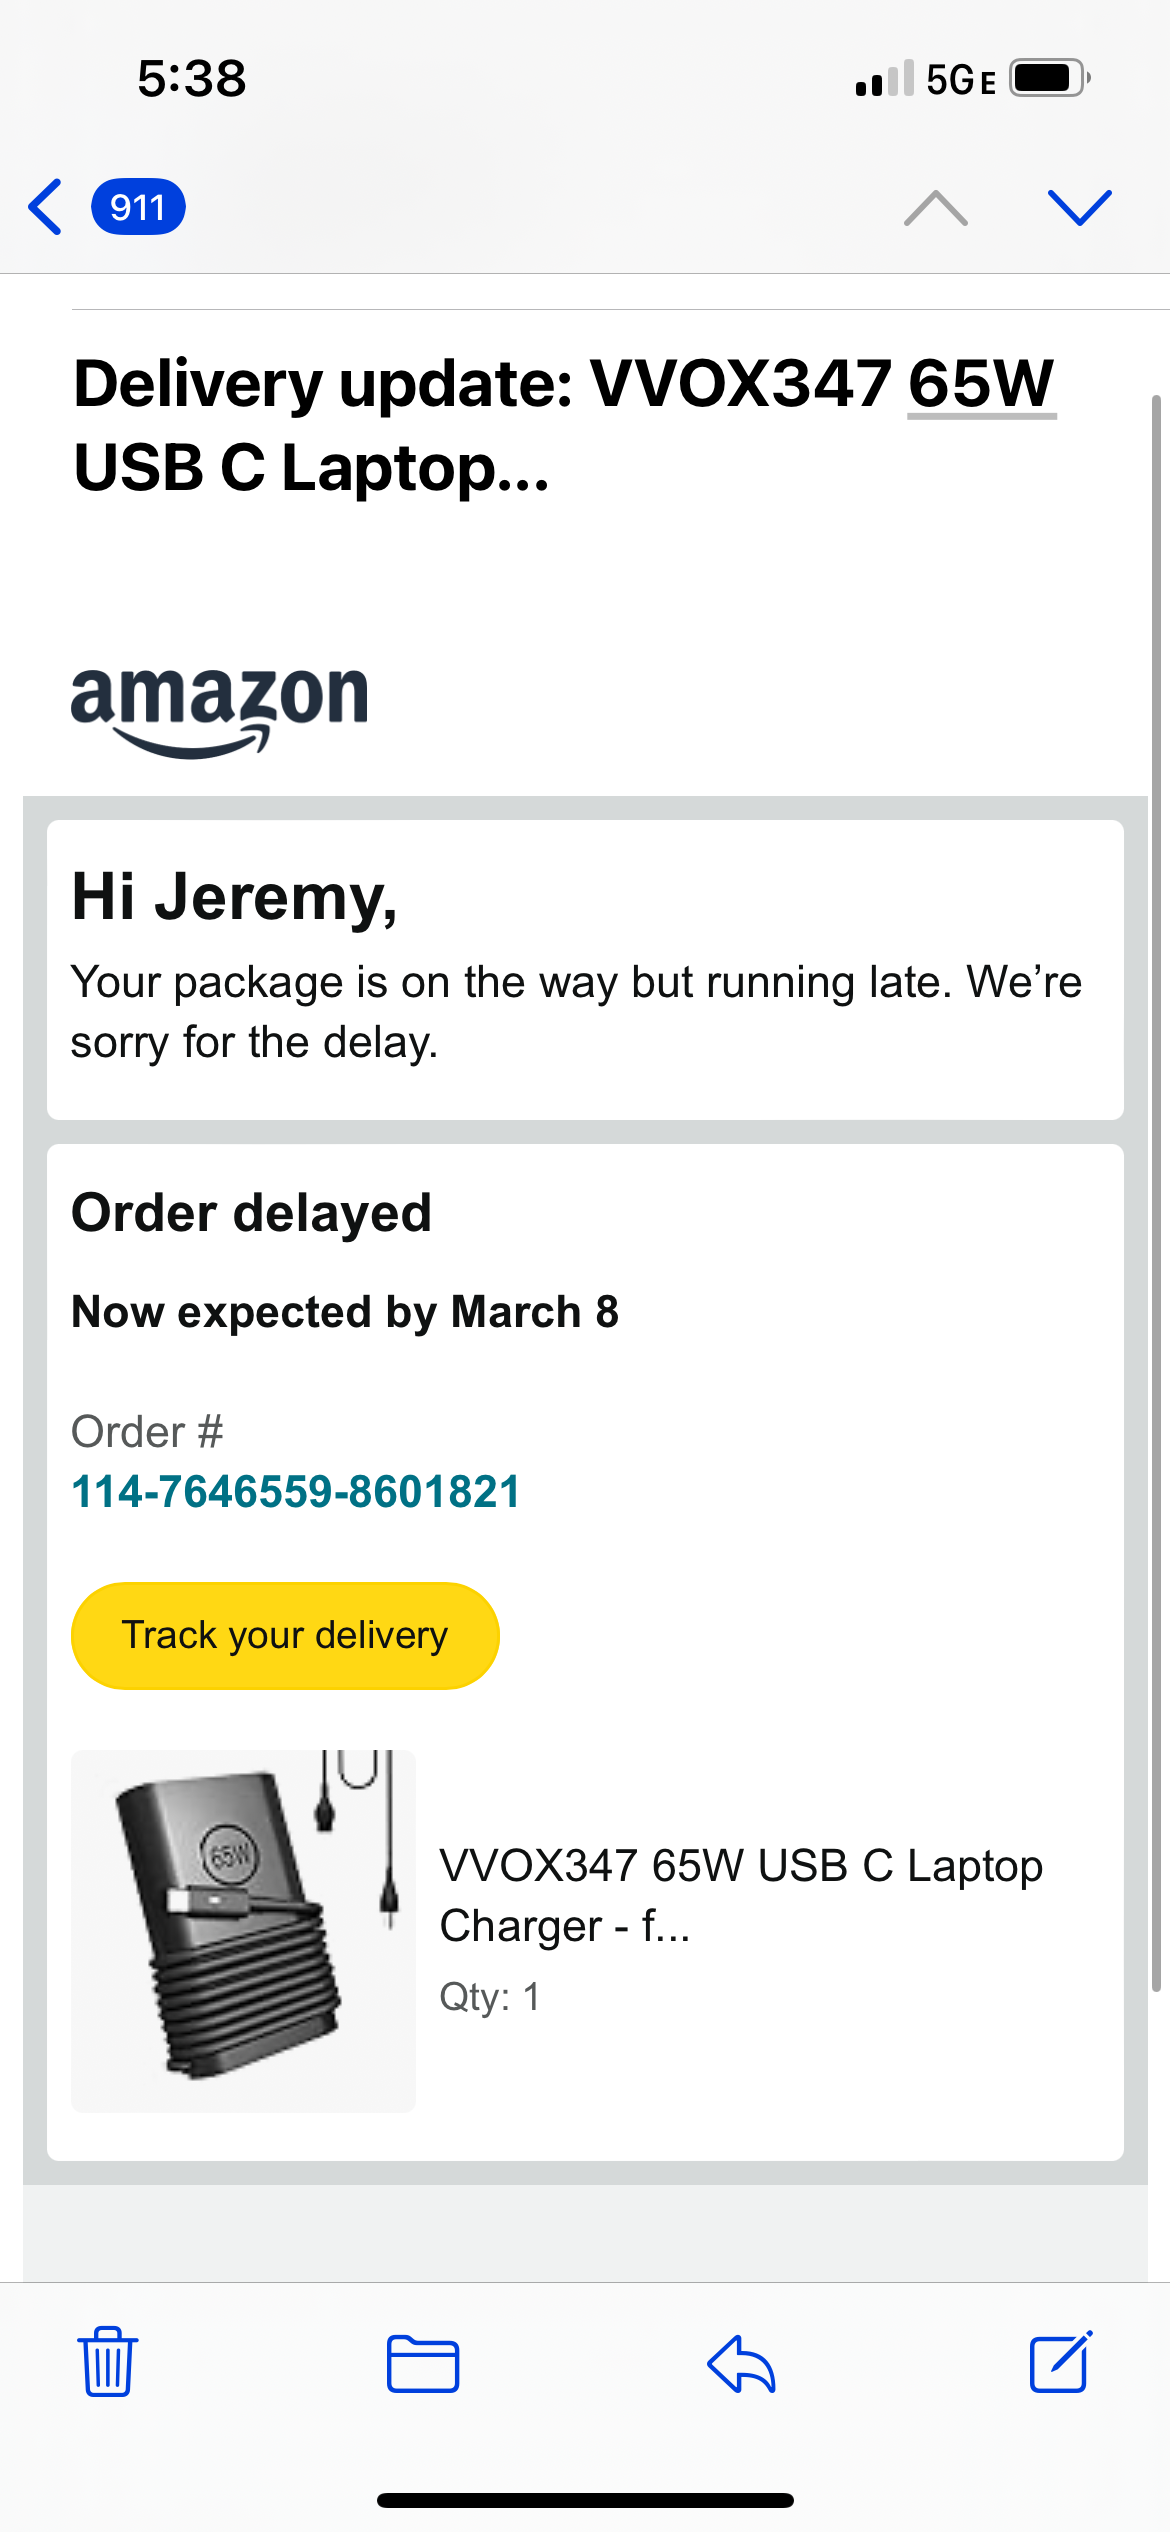
Task: Tap the home indicator bar
Action: coord(585,2500)
